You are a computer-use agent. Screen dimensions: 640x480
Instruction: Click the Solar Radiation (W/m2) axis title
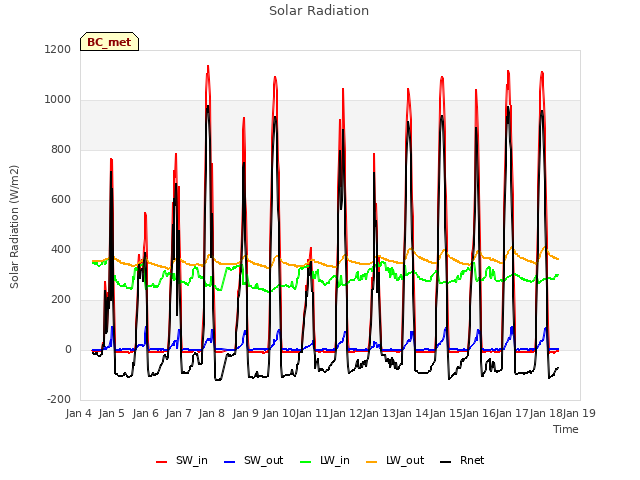(x=14, y=227)
